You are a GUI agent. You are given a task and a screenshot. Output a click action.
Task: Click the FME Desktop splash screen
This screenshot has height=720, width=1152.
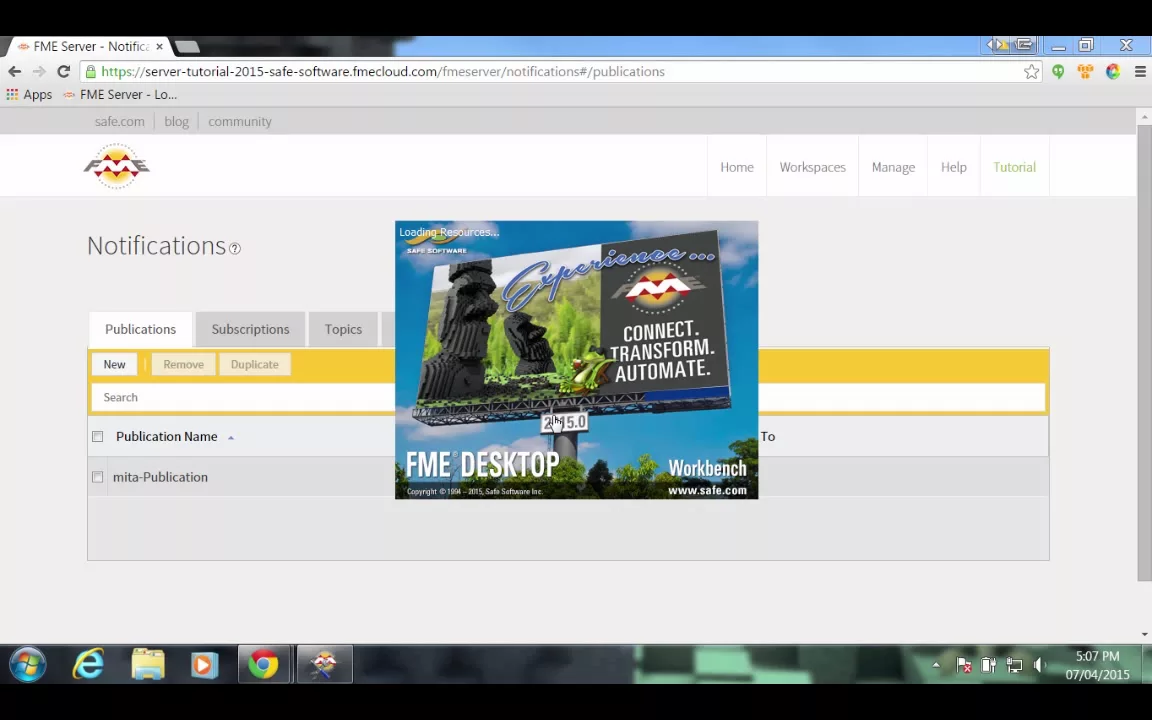[x=577, y=360]
